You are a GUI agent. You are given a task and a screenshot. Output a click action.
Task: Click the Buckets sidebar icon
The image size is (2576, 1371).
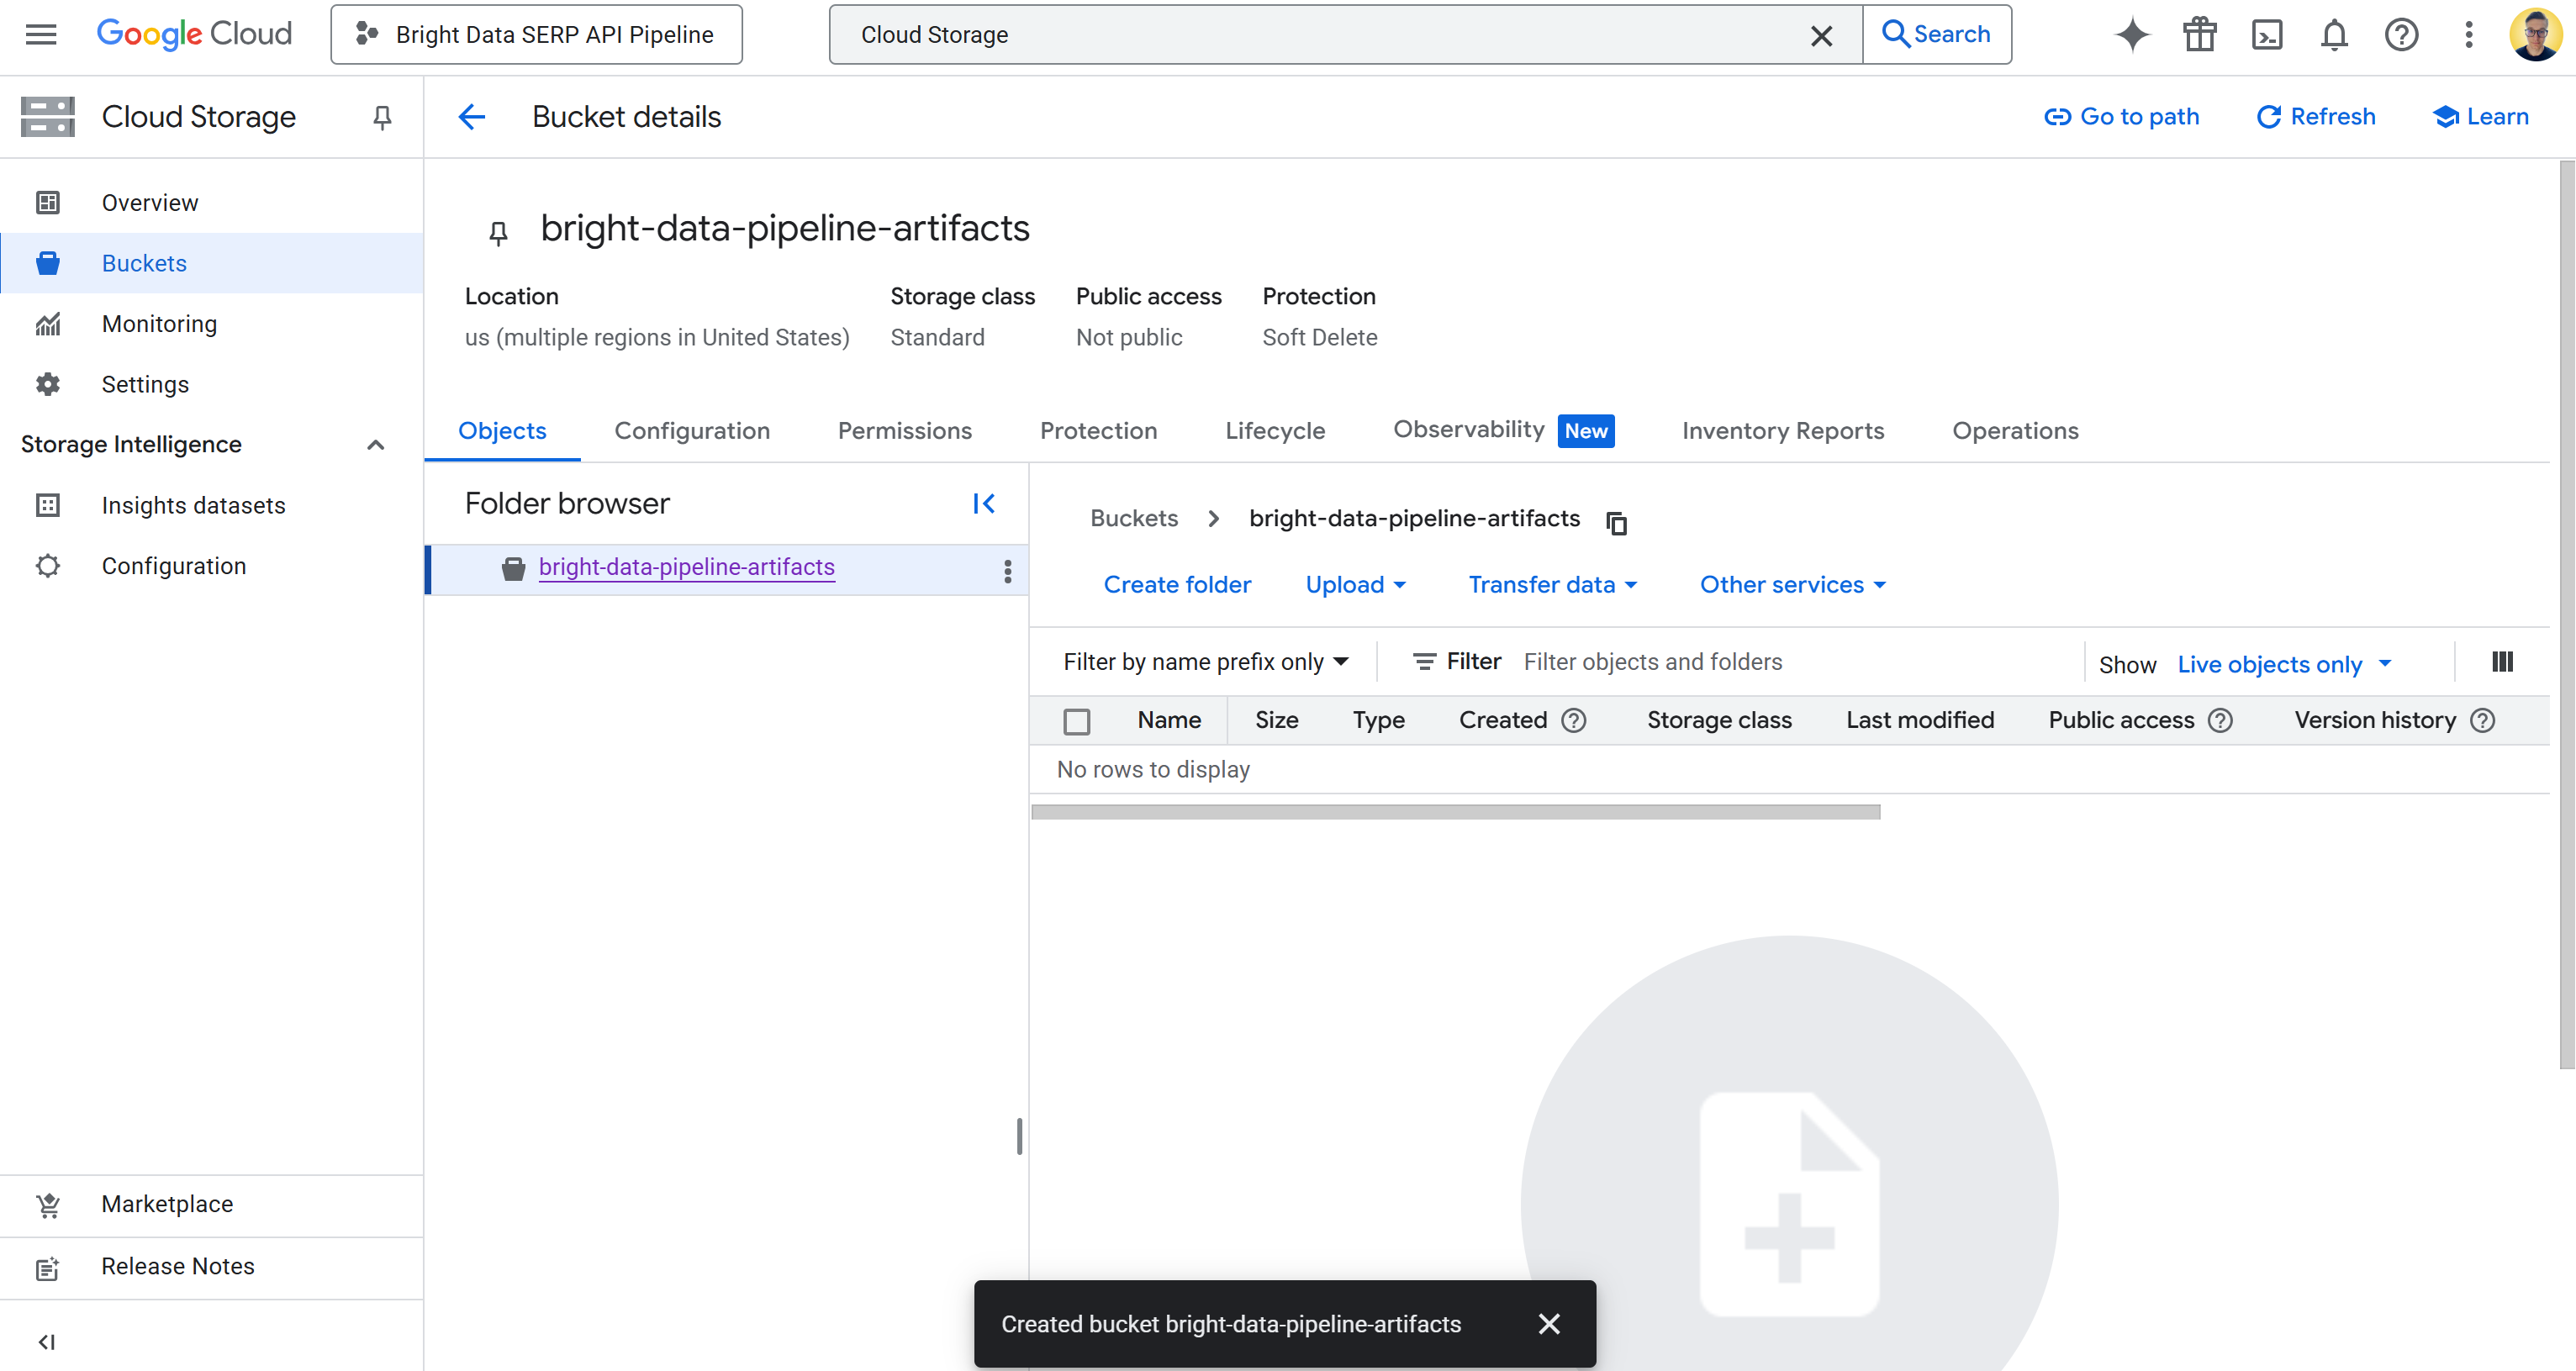pos(47,263)
